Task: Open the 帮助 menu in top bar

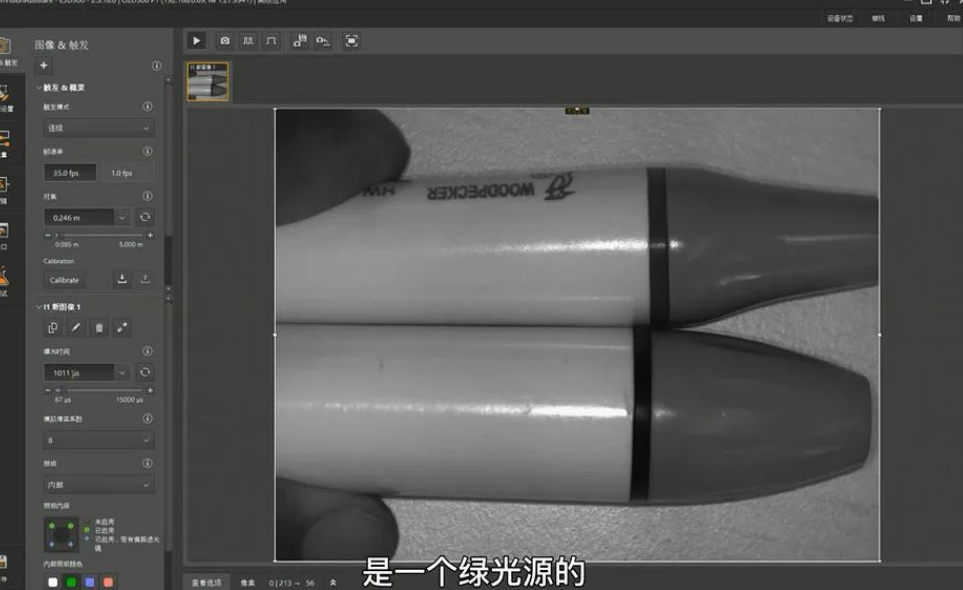Action: point(953,18)
